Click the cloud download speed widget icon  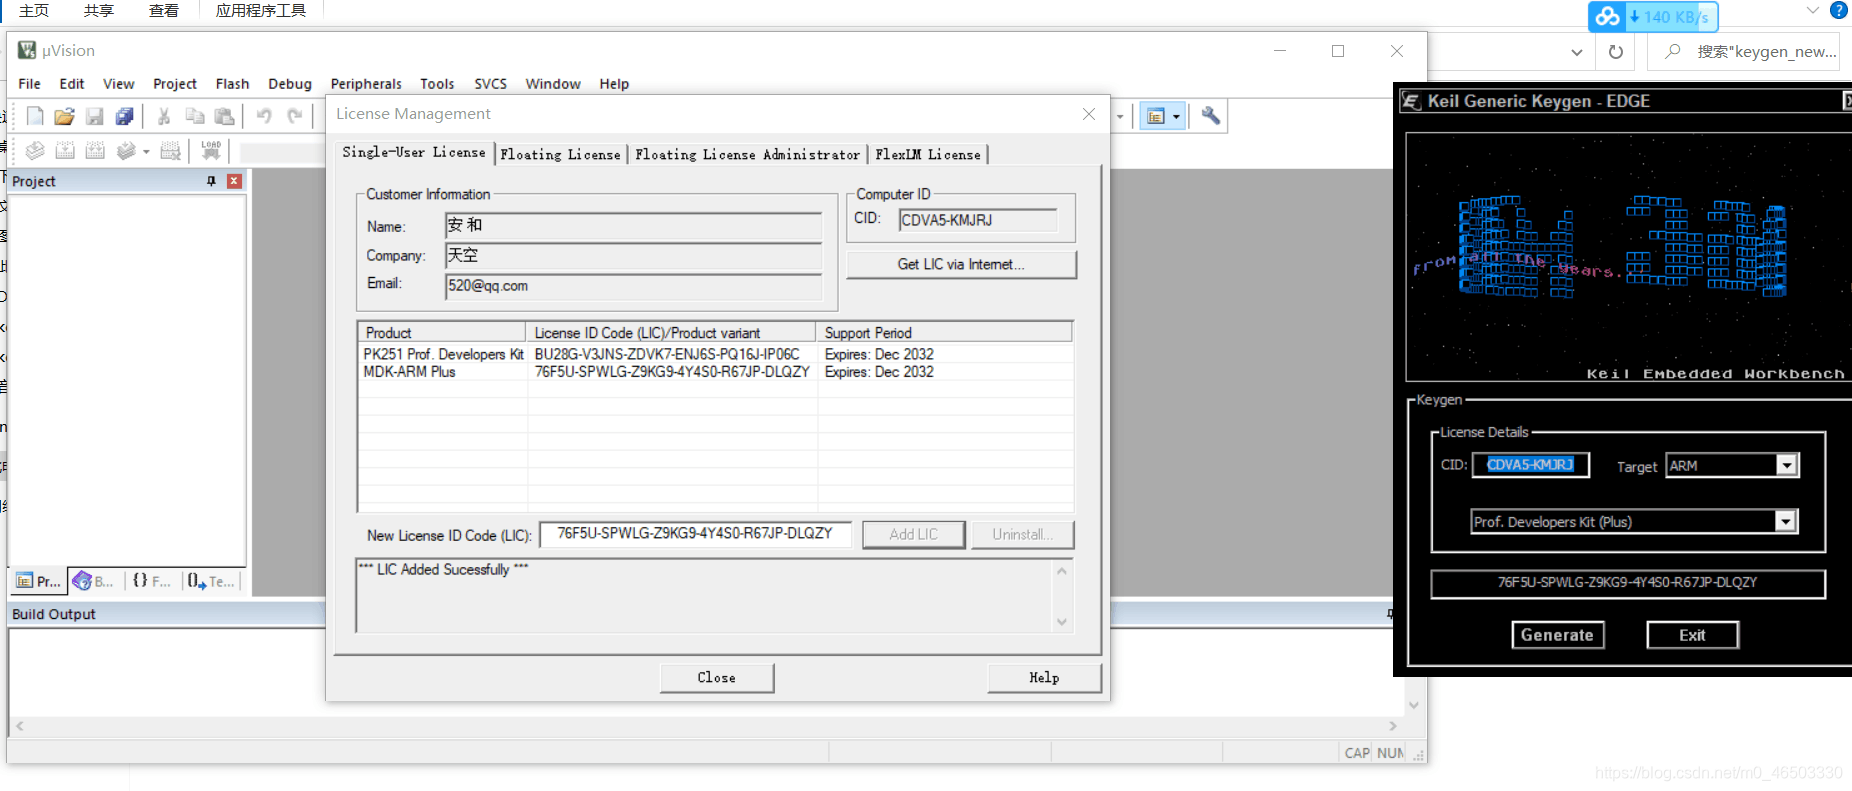(x=1607, y=17)
